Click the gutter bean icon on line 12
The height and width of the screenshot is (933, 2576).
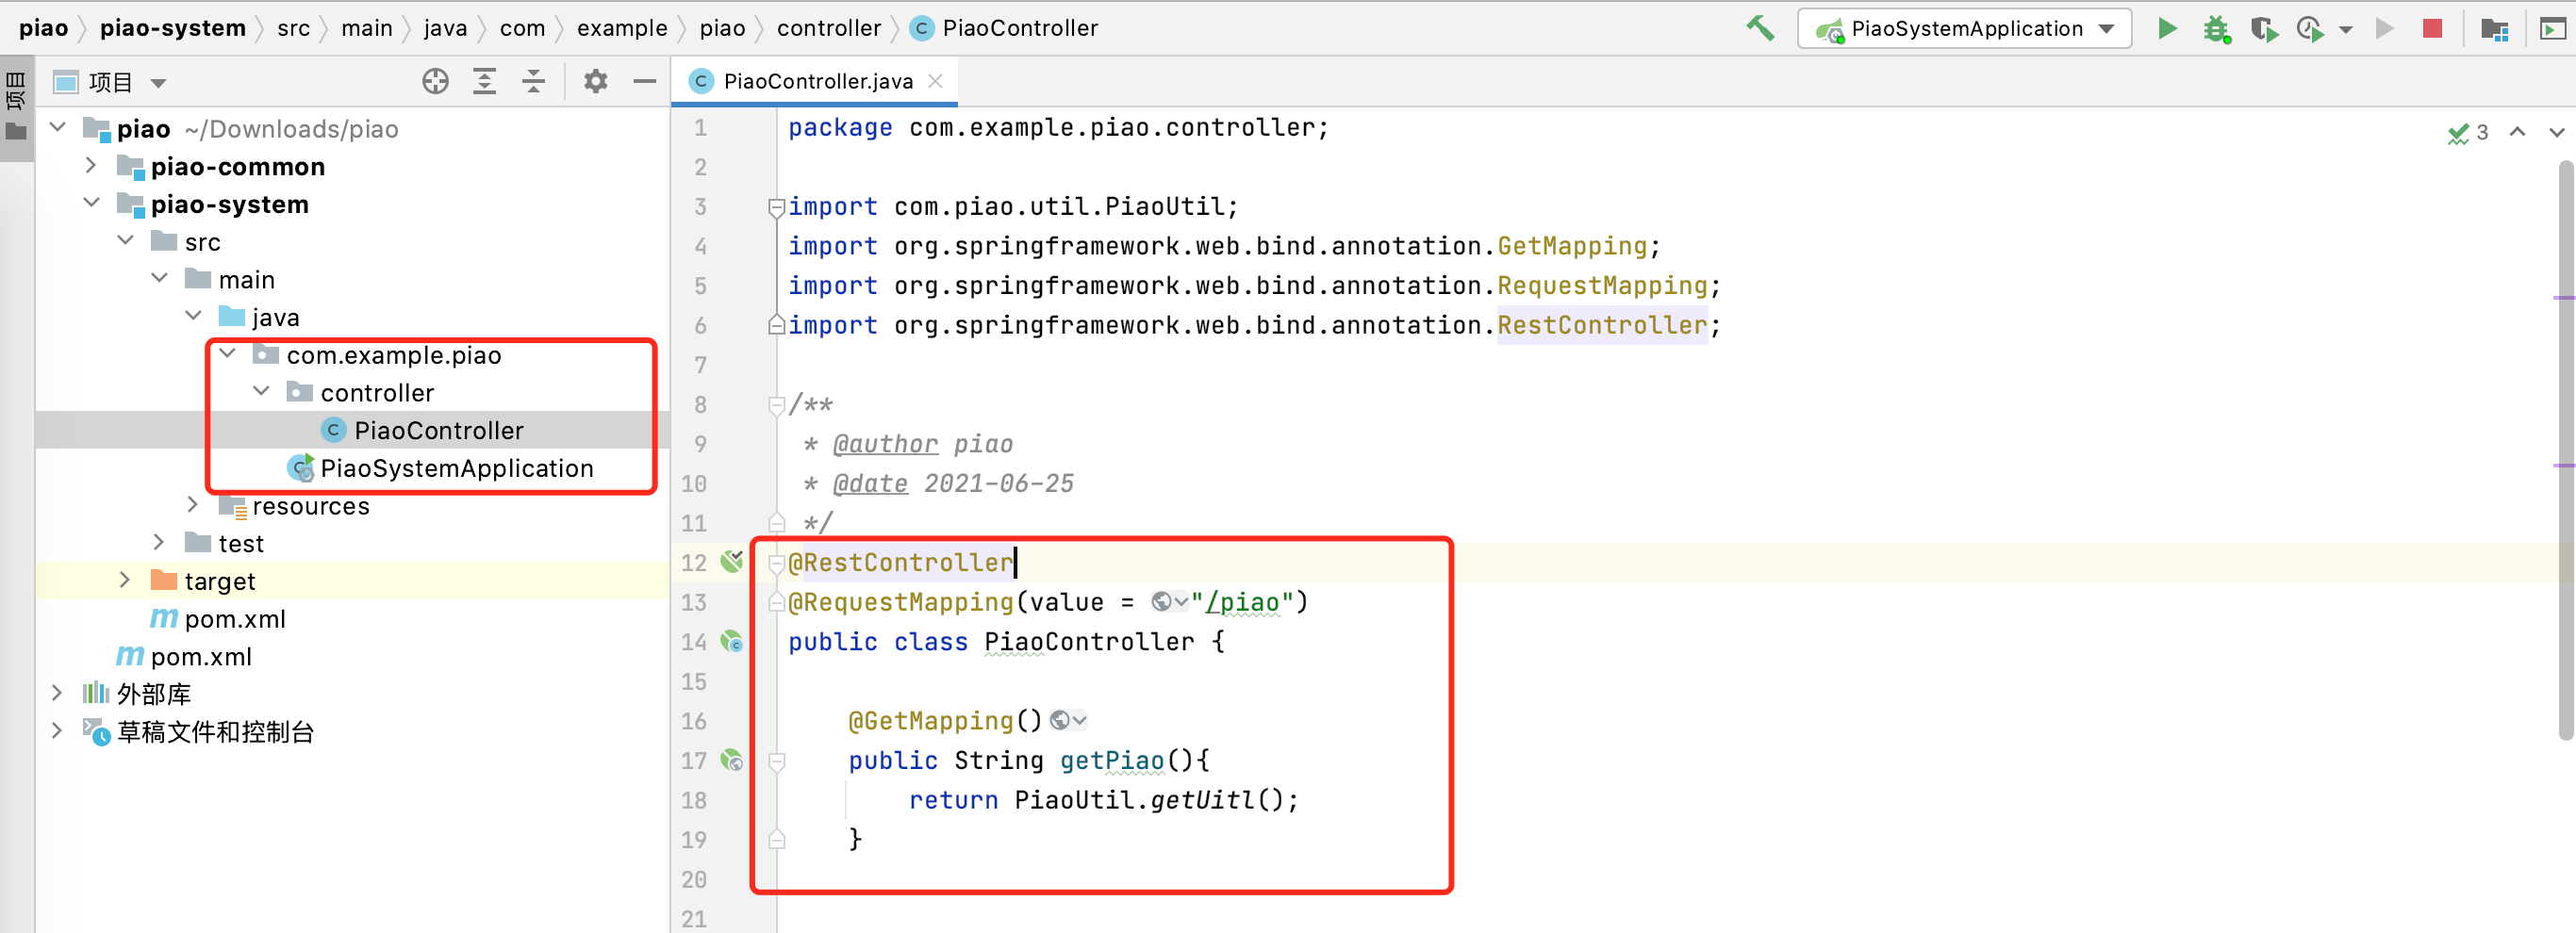(x=732, y=561)
